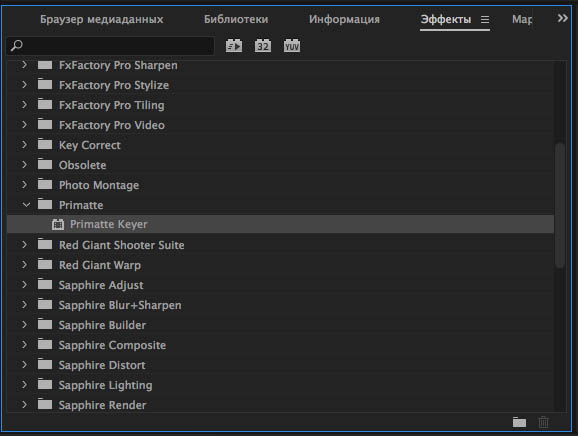
Task: Expand Key Correct folder
Action: pyautogui.click(x=24, y=144)
